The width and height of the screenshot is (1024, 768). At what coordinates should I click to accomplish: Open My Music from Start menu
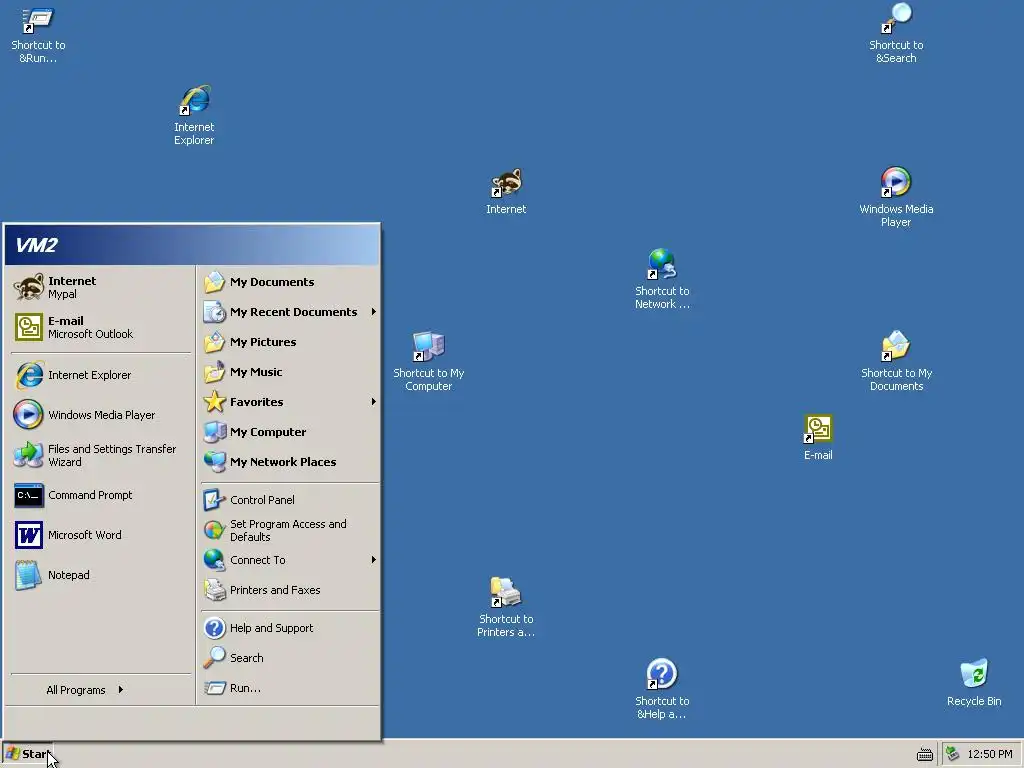coord(290,372)
